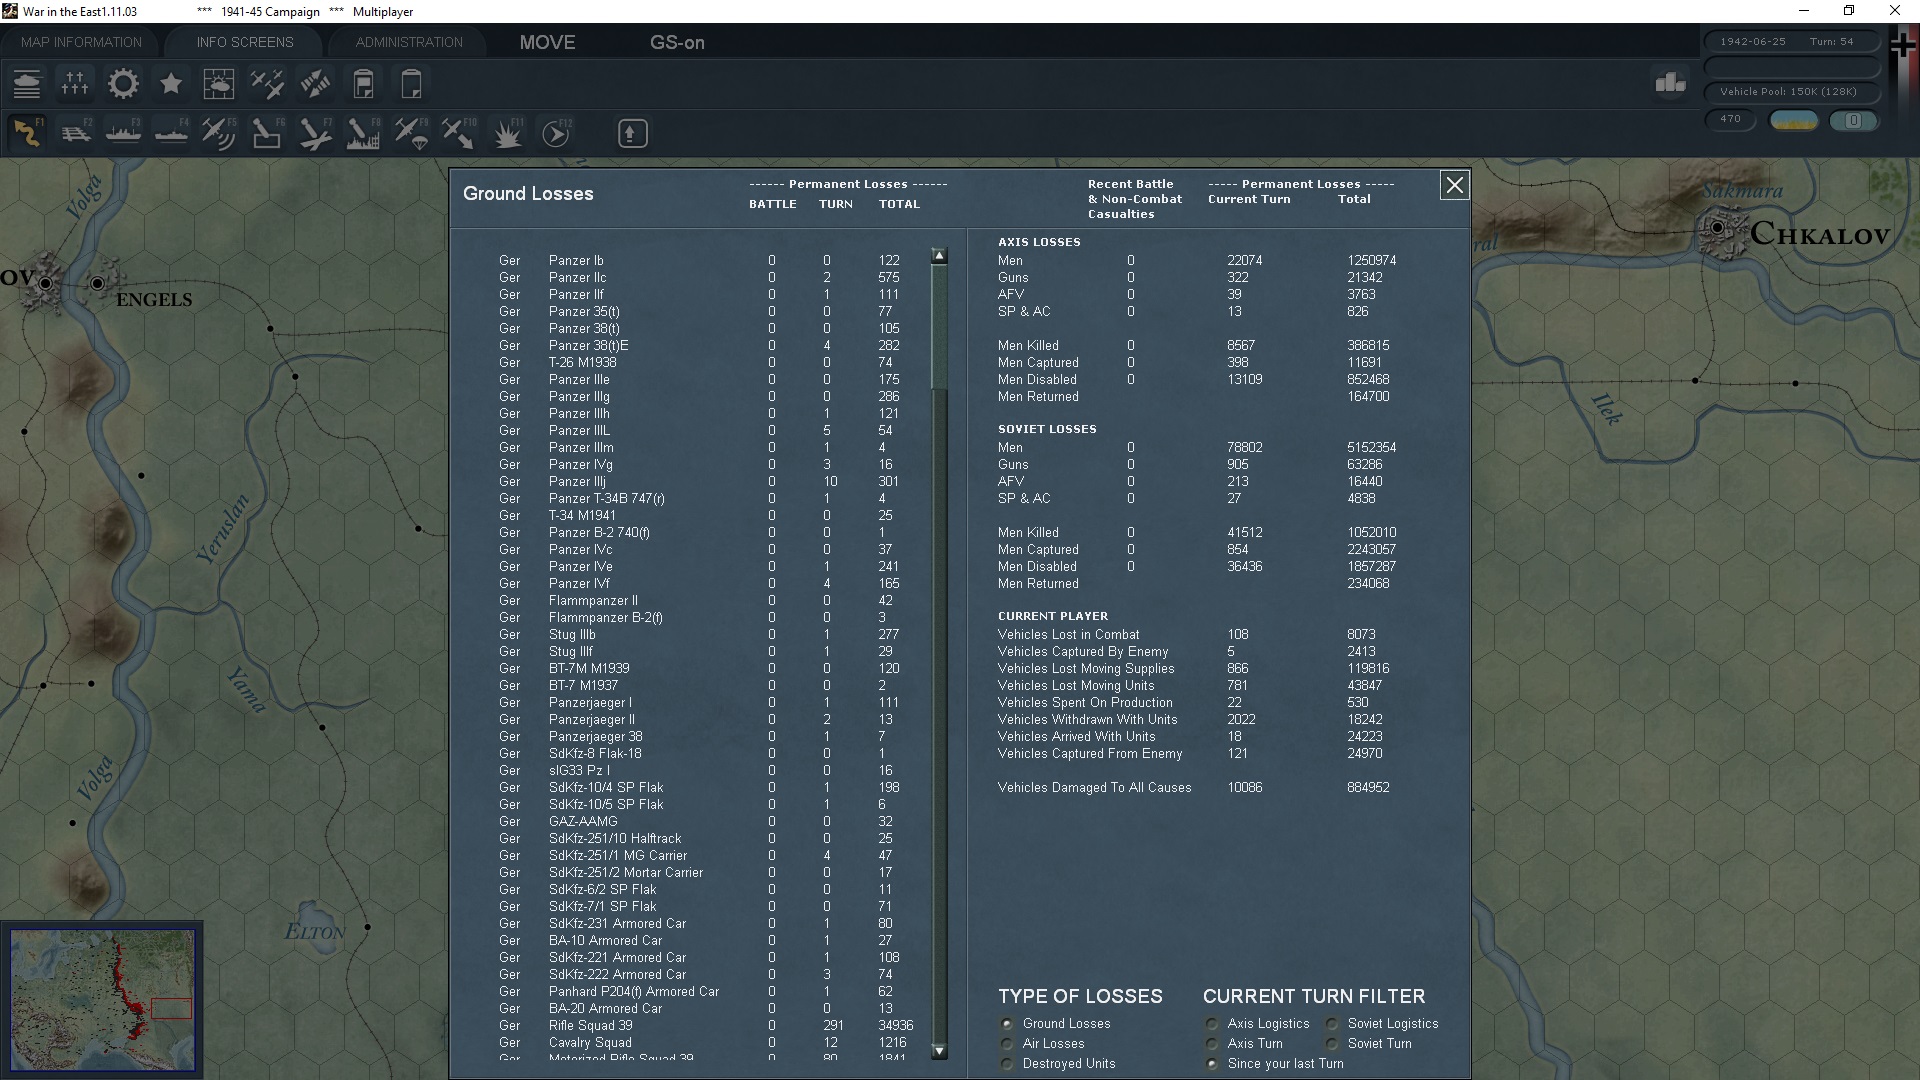Click the upload arrow box icon
This screenshot has width=1920, height=1080.
coord(632,133)
